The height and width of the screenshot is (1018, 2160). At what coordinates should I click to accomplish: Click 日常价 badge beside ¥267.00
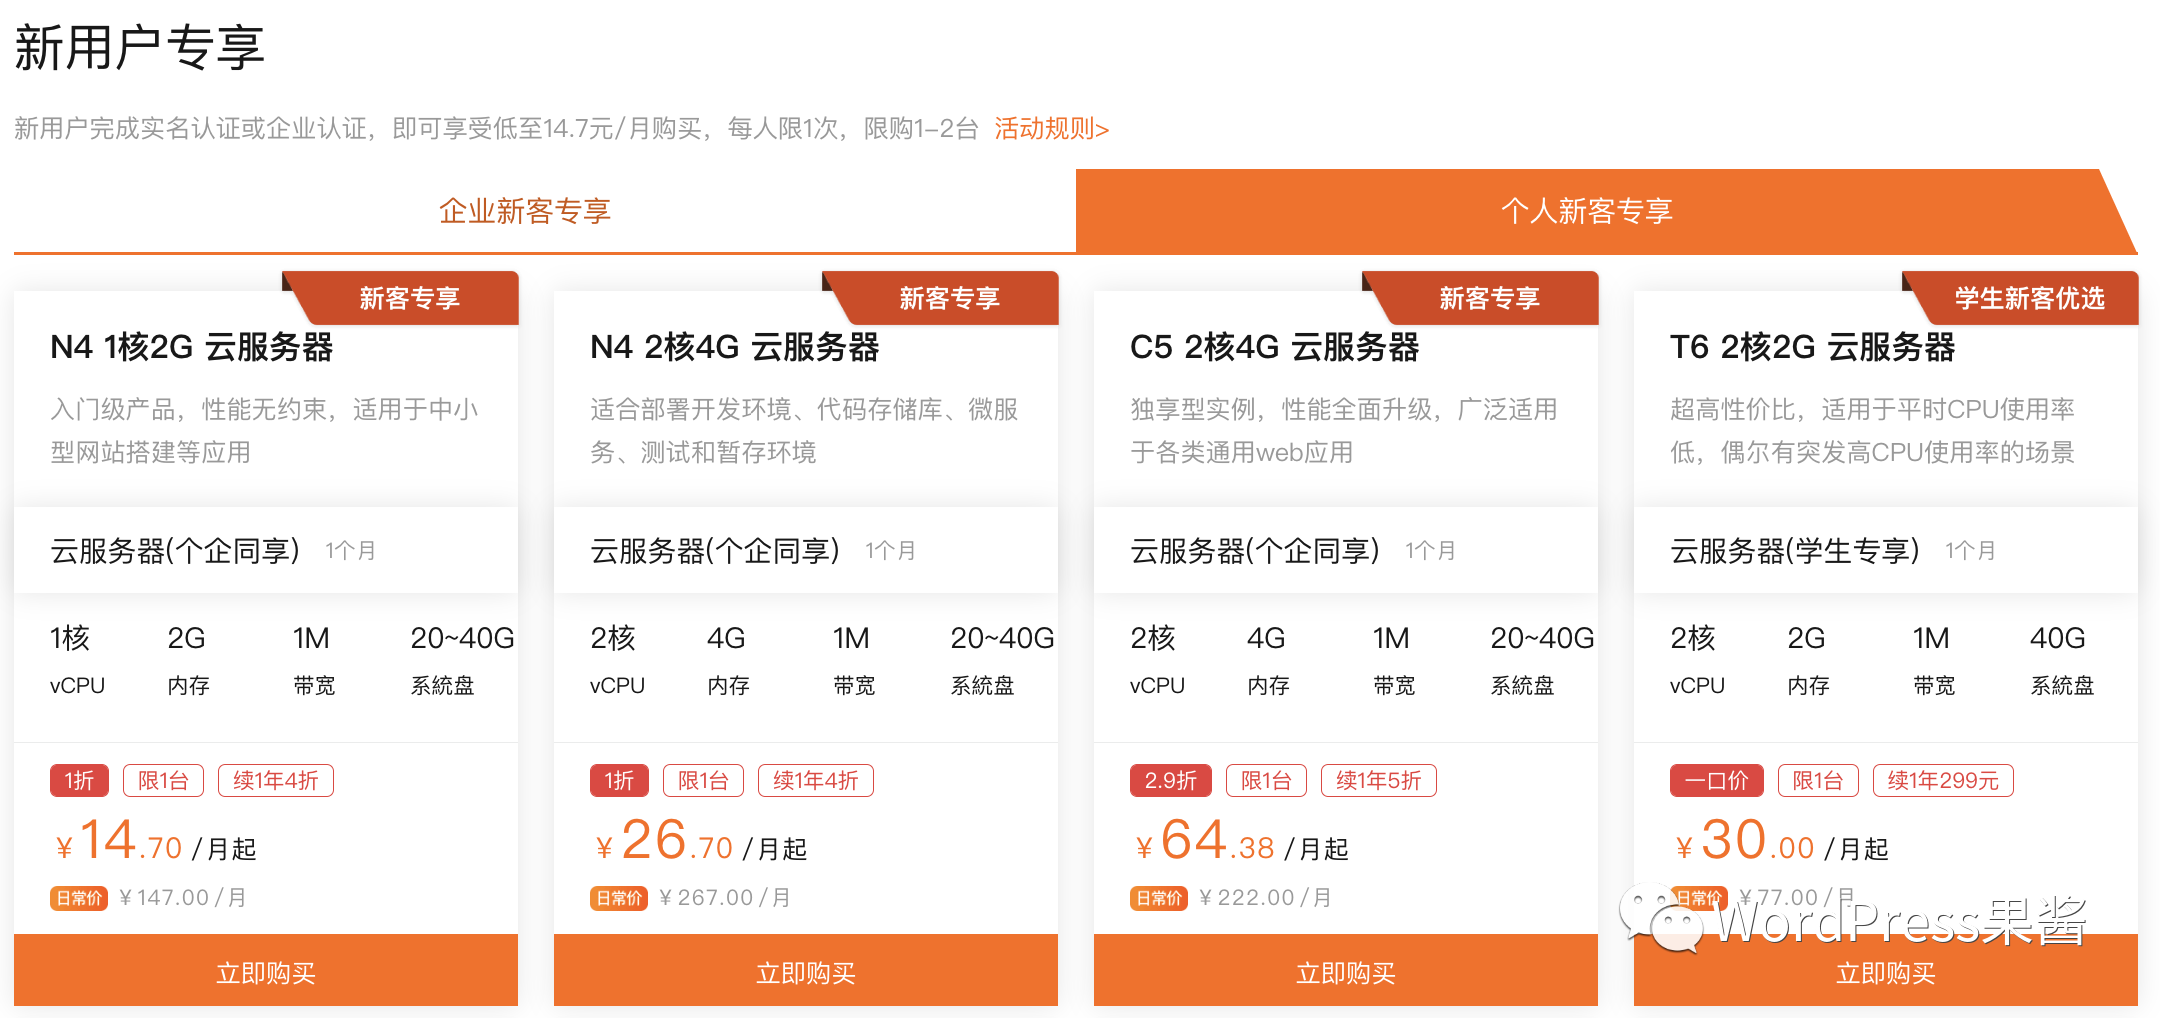[619, 898]
